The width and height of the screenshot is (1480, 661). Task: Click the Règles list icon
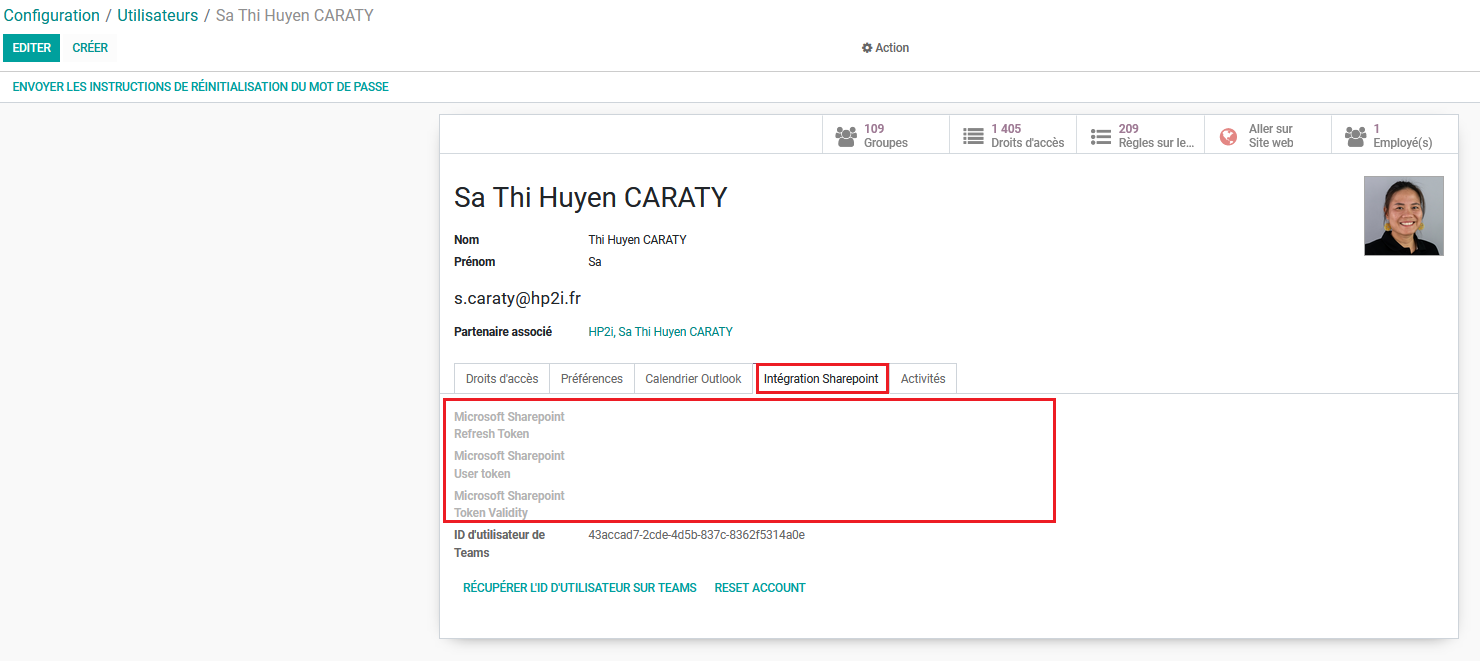[1101, 136]
